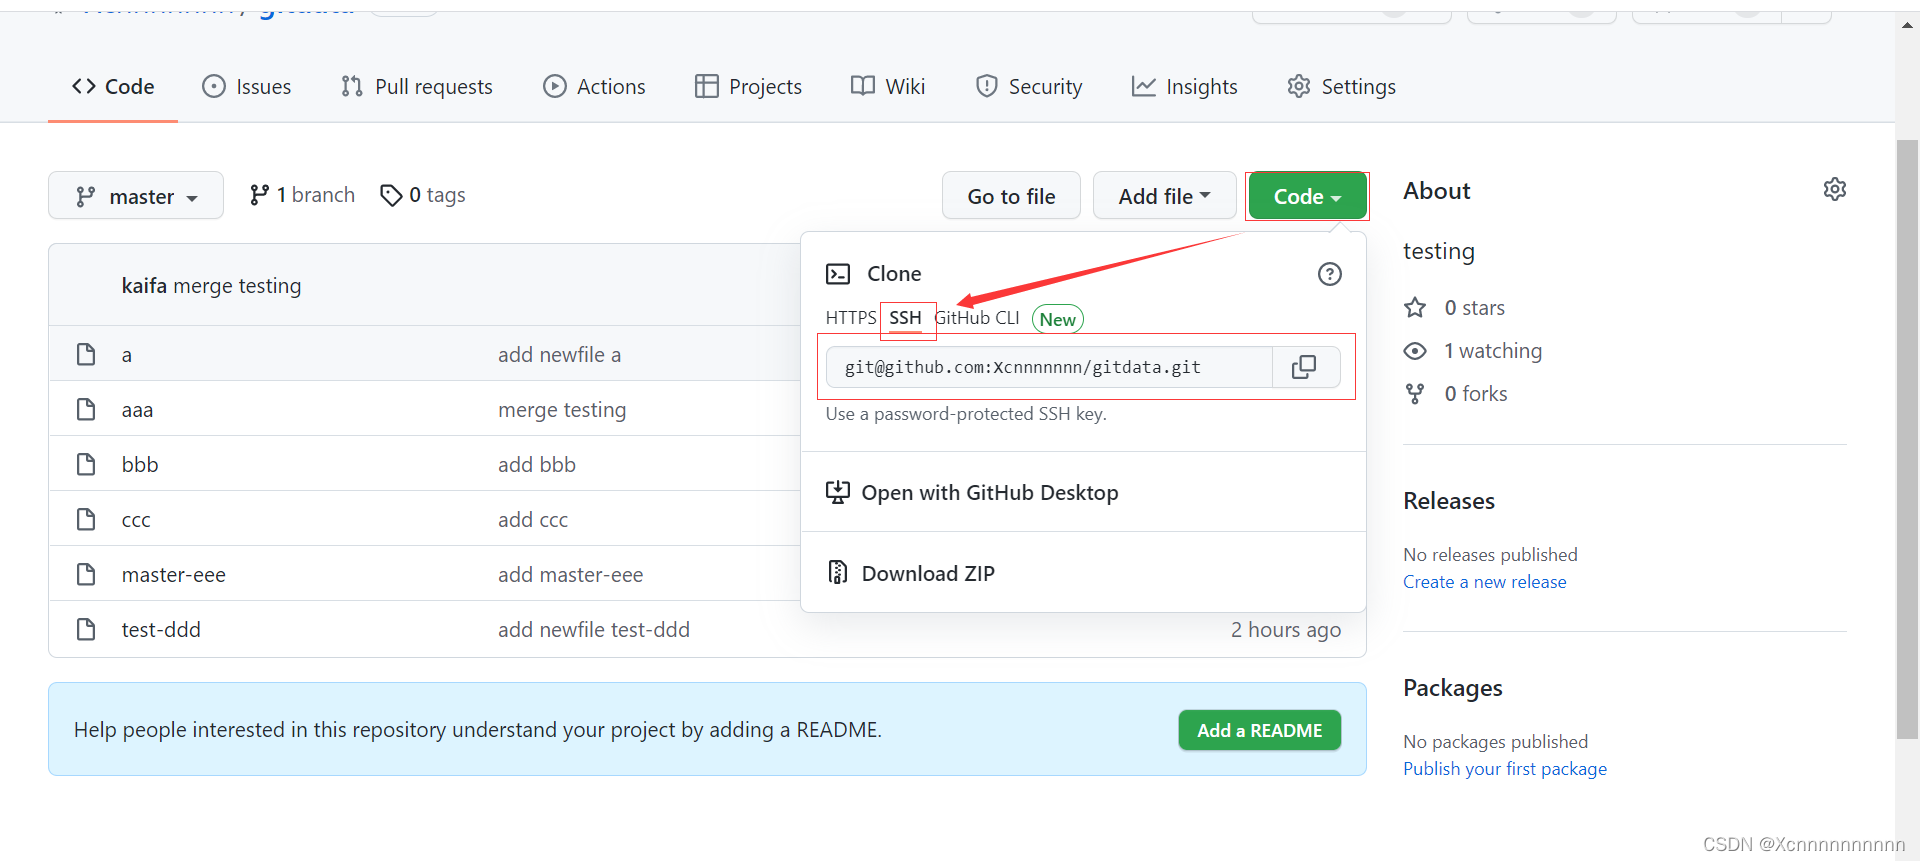Go to the Projects tab
This screenshot has width=1920, height=861.
[x=748, y=87]
